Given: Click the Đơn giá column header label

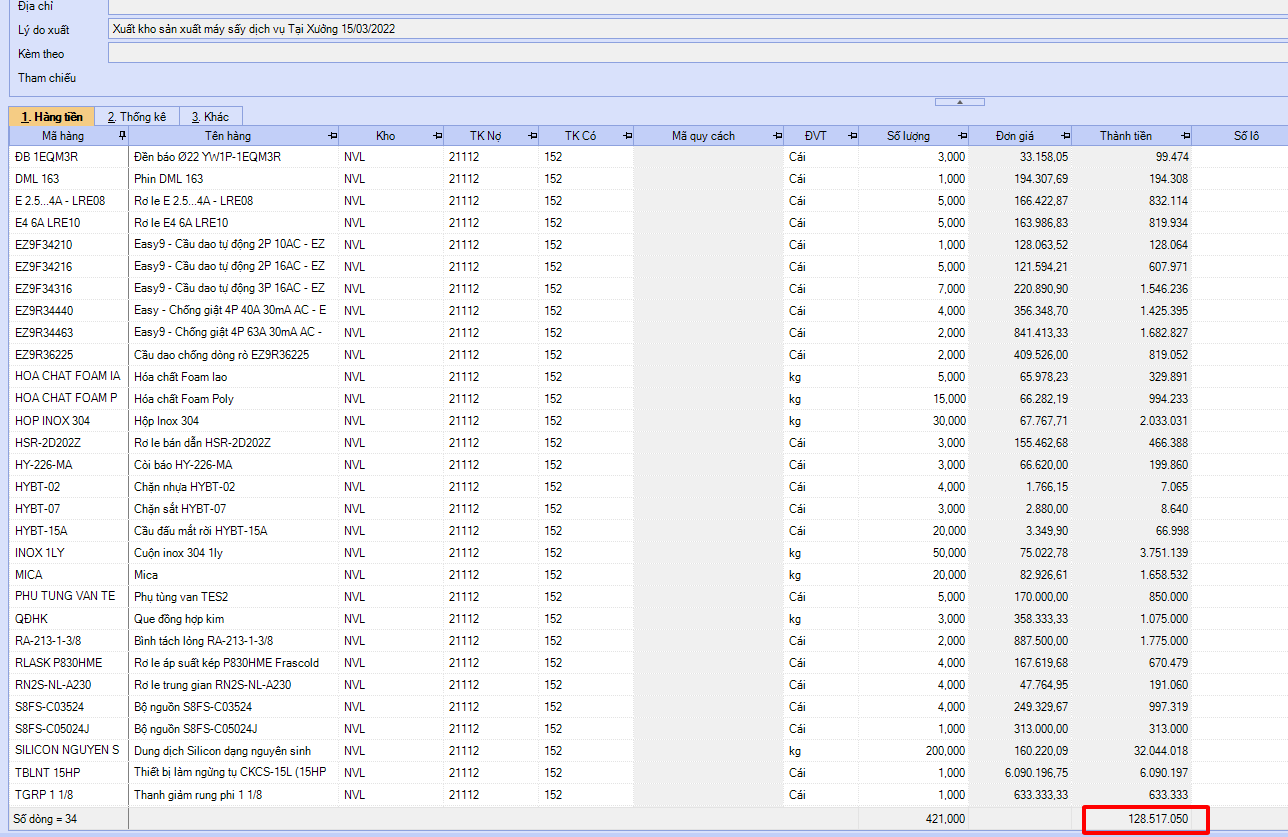Looking at the screenshot, I should click(1015, 136).
